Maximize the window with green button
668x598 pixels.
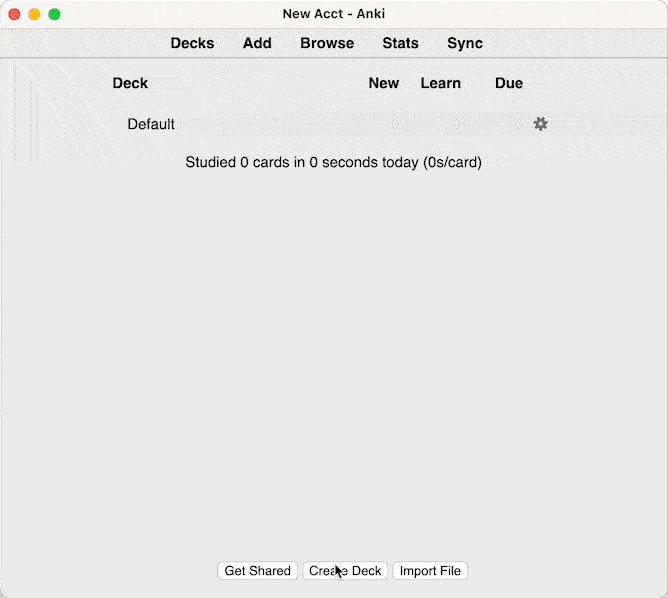(x=54, y=14)
